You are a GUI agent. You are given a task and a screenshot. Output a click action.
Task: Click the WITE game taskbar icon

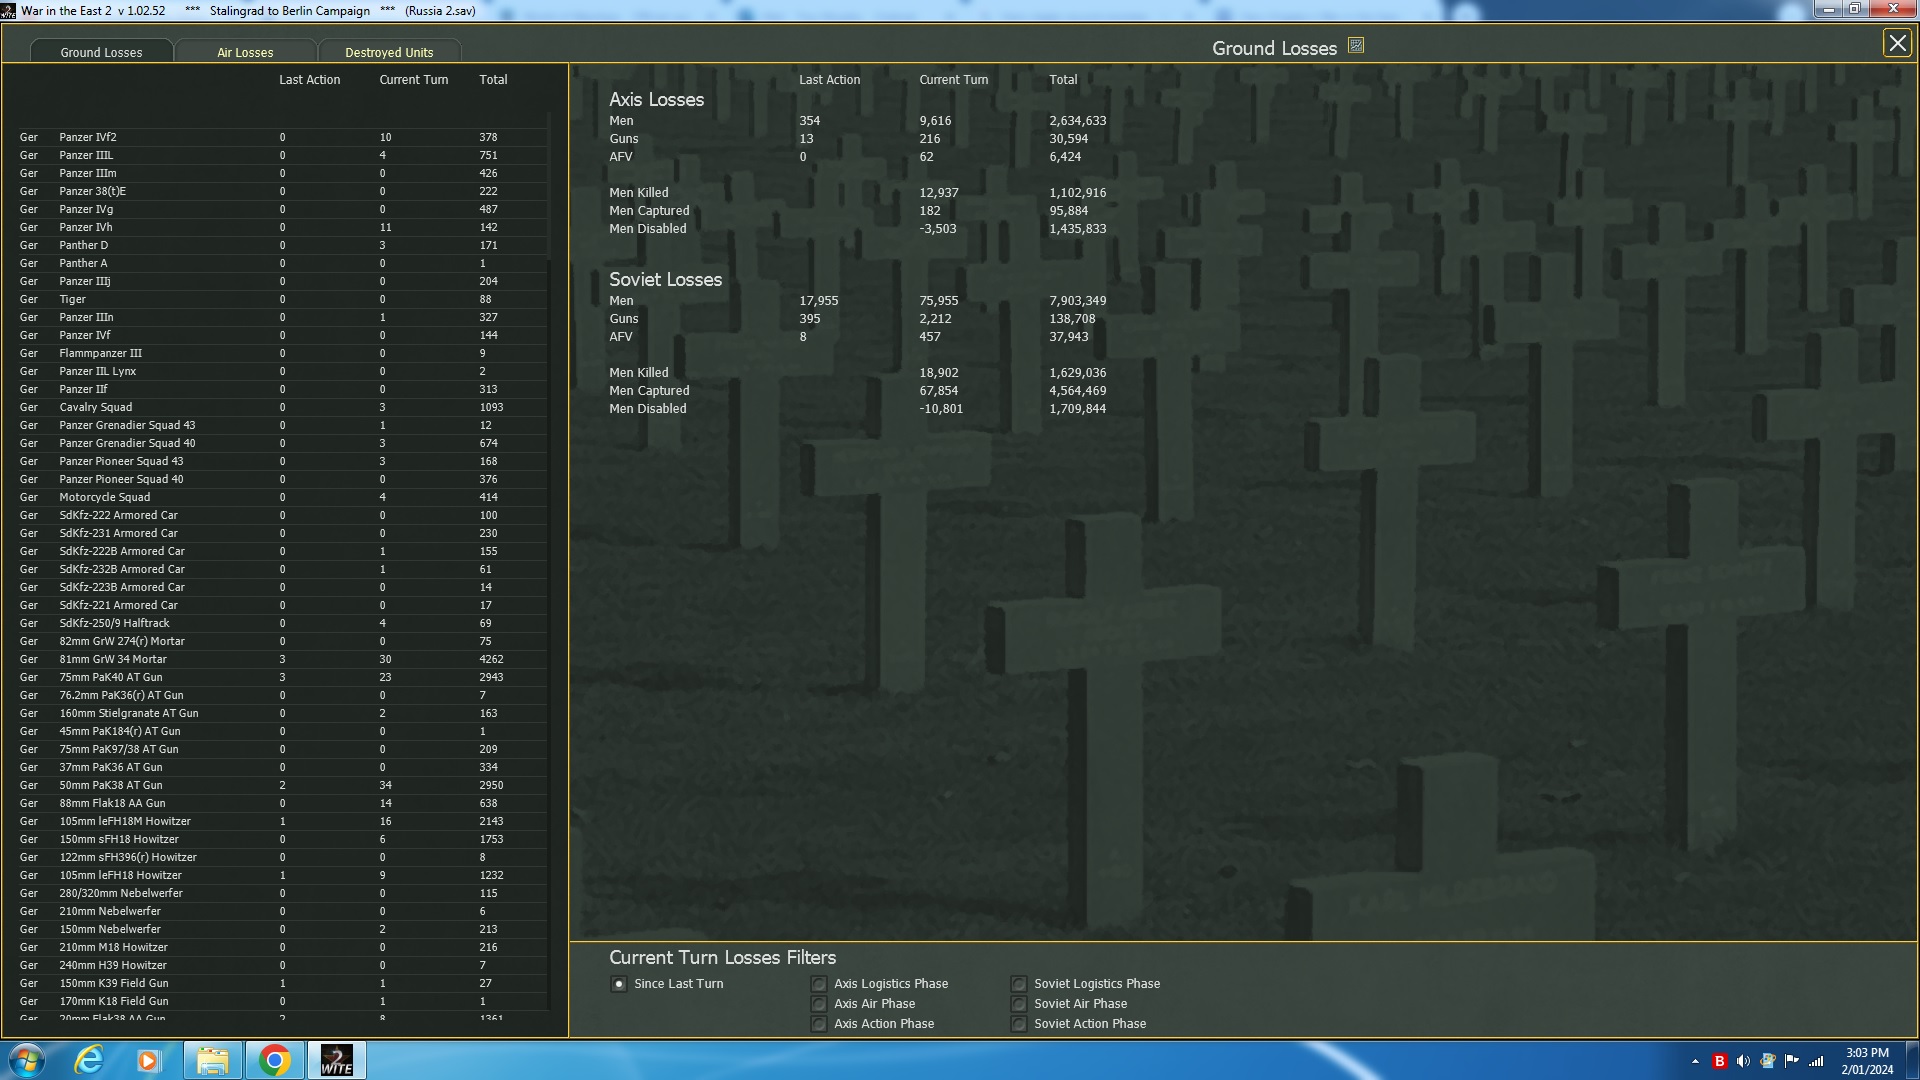[x=336, y=1060]
